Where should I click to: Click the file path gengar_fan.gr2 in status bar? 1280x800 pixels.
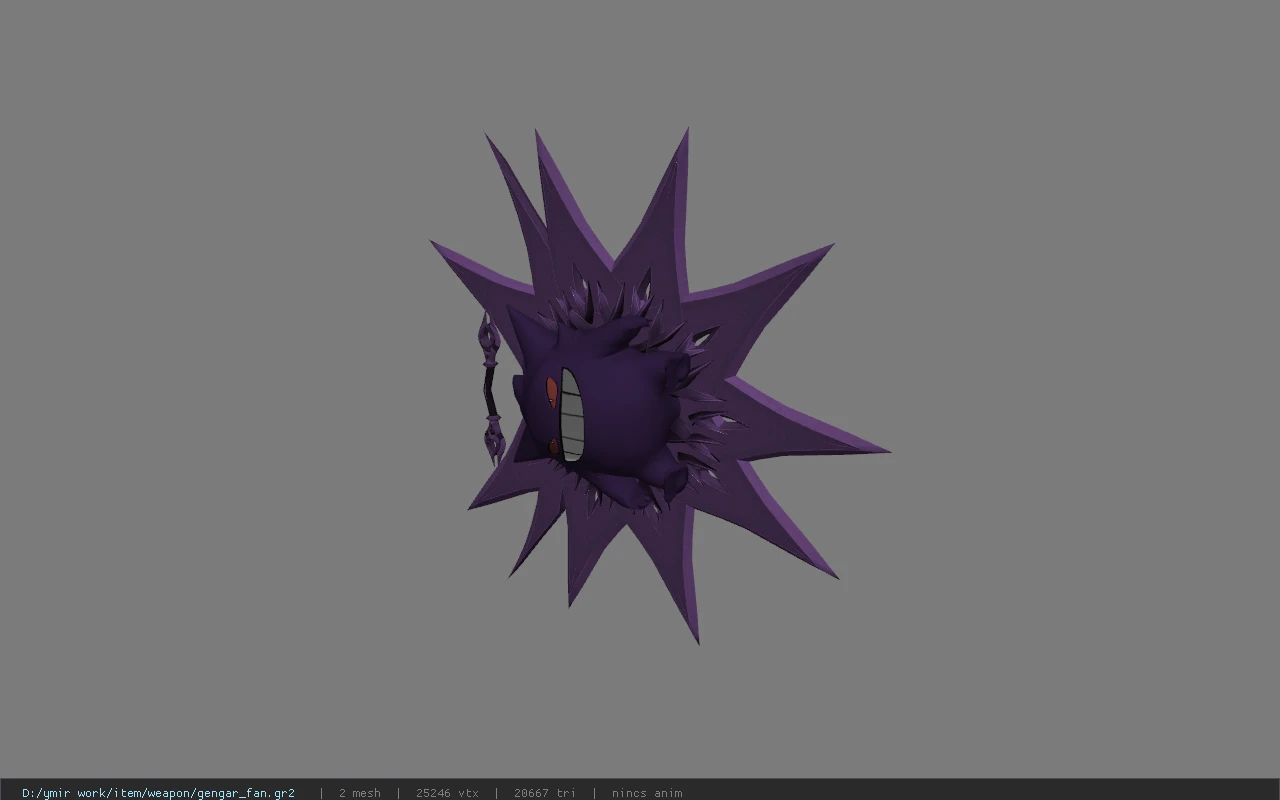point(158,793)
